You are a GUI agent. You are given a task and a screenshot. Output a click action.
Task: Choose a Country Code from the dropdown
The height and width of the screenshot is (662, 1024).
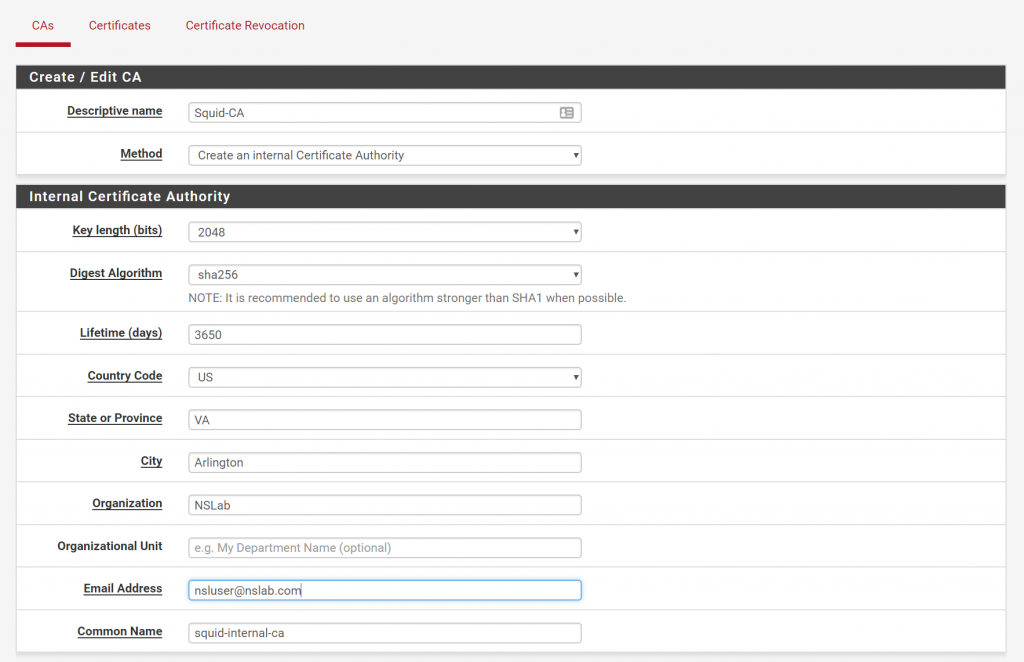coord(385,377)
